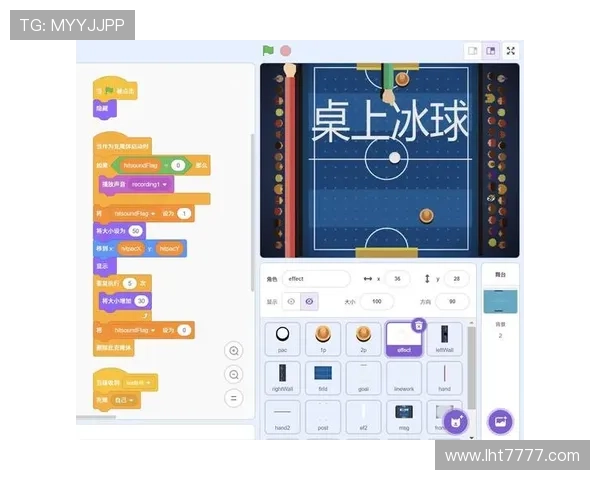The width and height of the screenshot is (600, 480).
Task: Open the choose a backdrop button
Action: pyautogui.click(x=501, y=421)
